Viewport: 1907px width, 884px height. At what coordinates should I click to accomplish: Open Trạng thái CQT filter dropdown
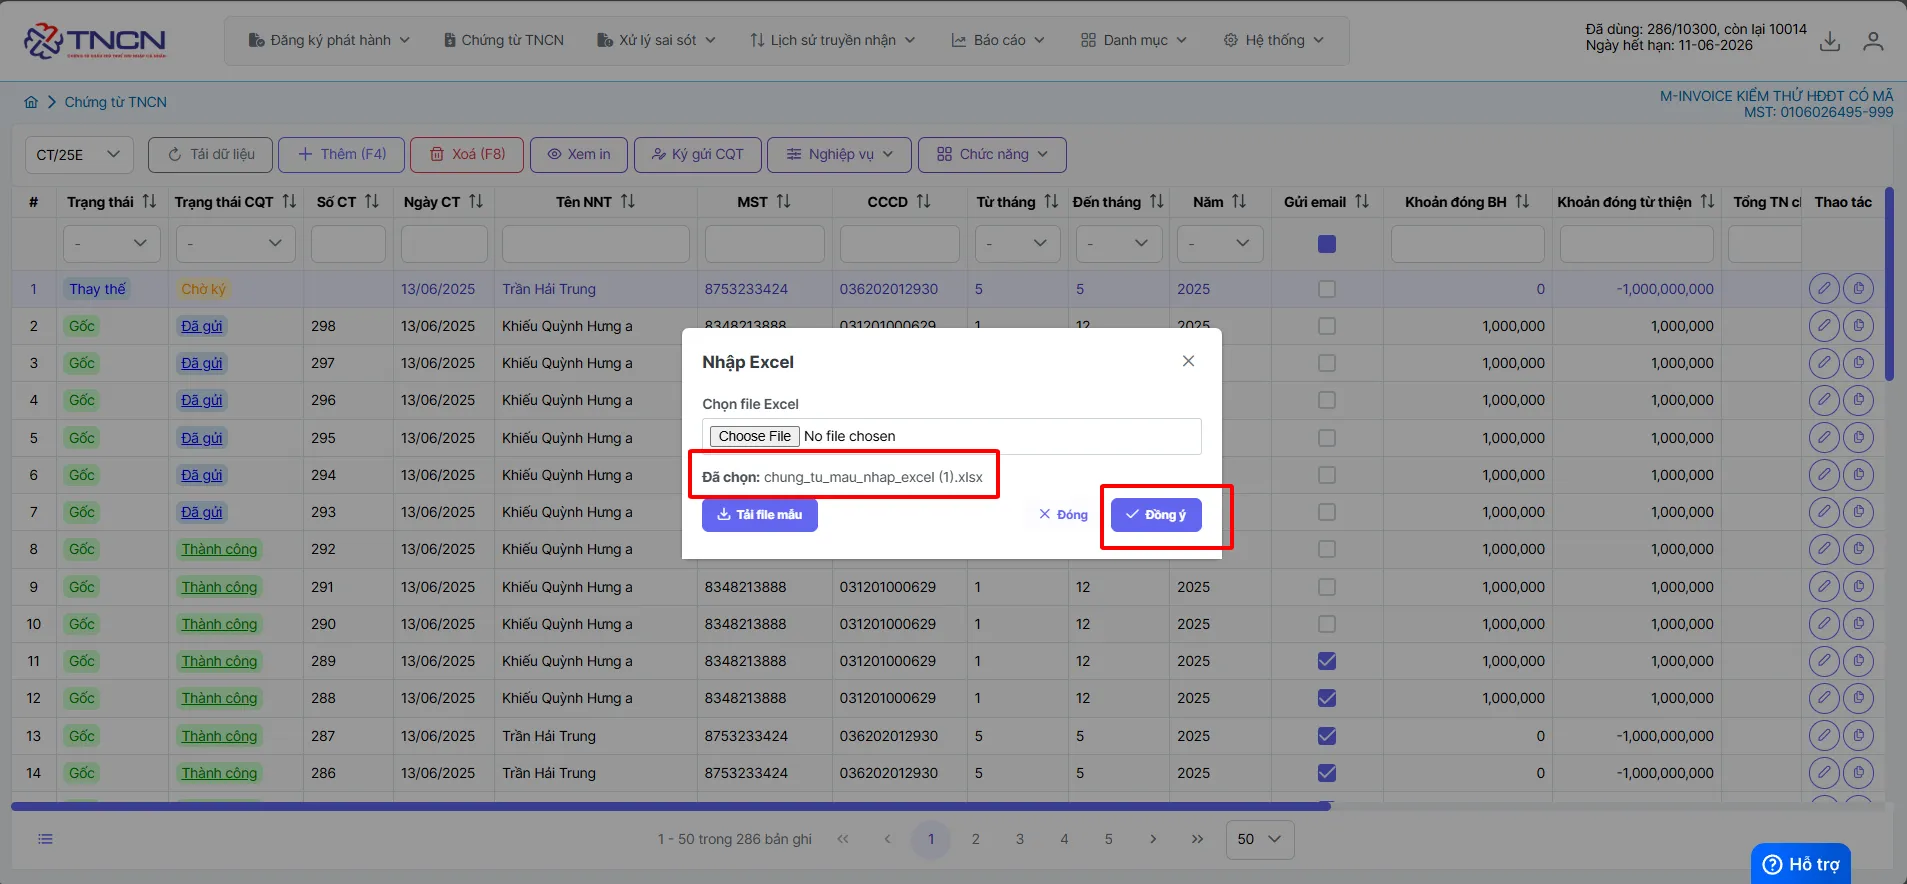pos(235,244)
